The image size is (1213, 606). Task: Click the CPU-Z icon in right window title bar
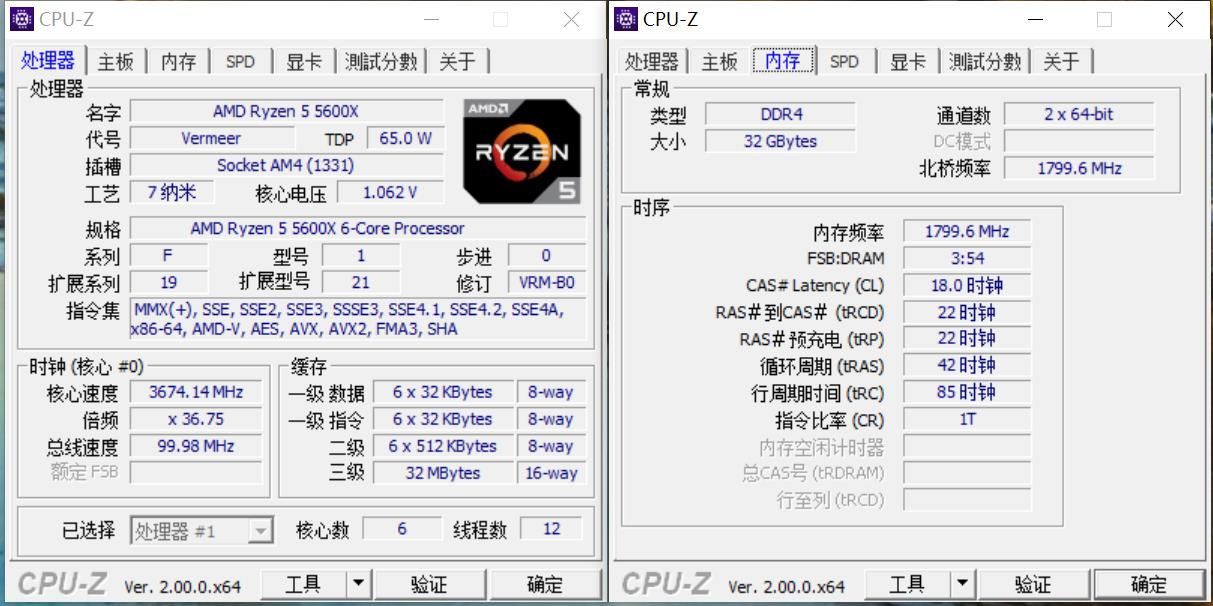625,18
